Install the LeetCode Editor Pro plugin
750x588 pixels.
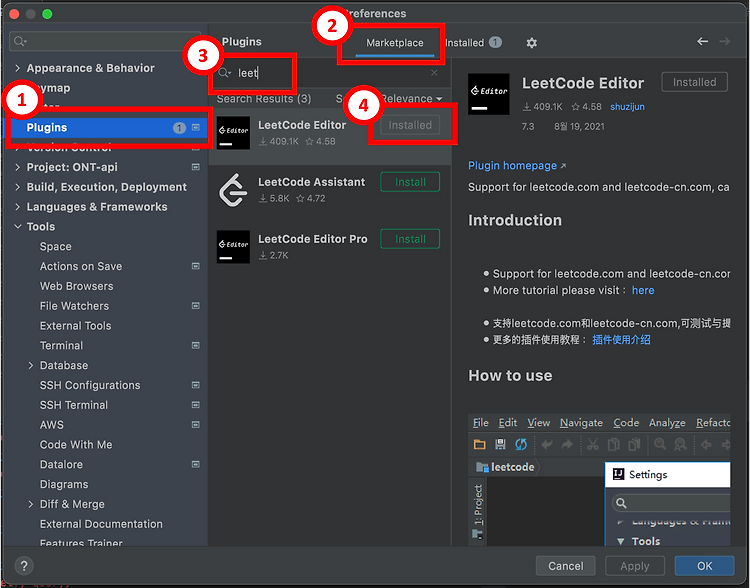pos(410,239)
